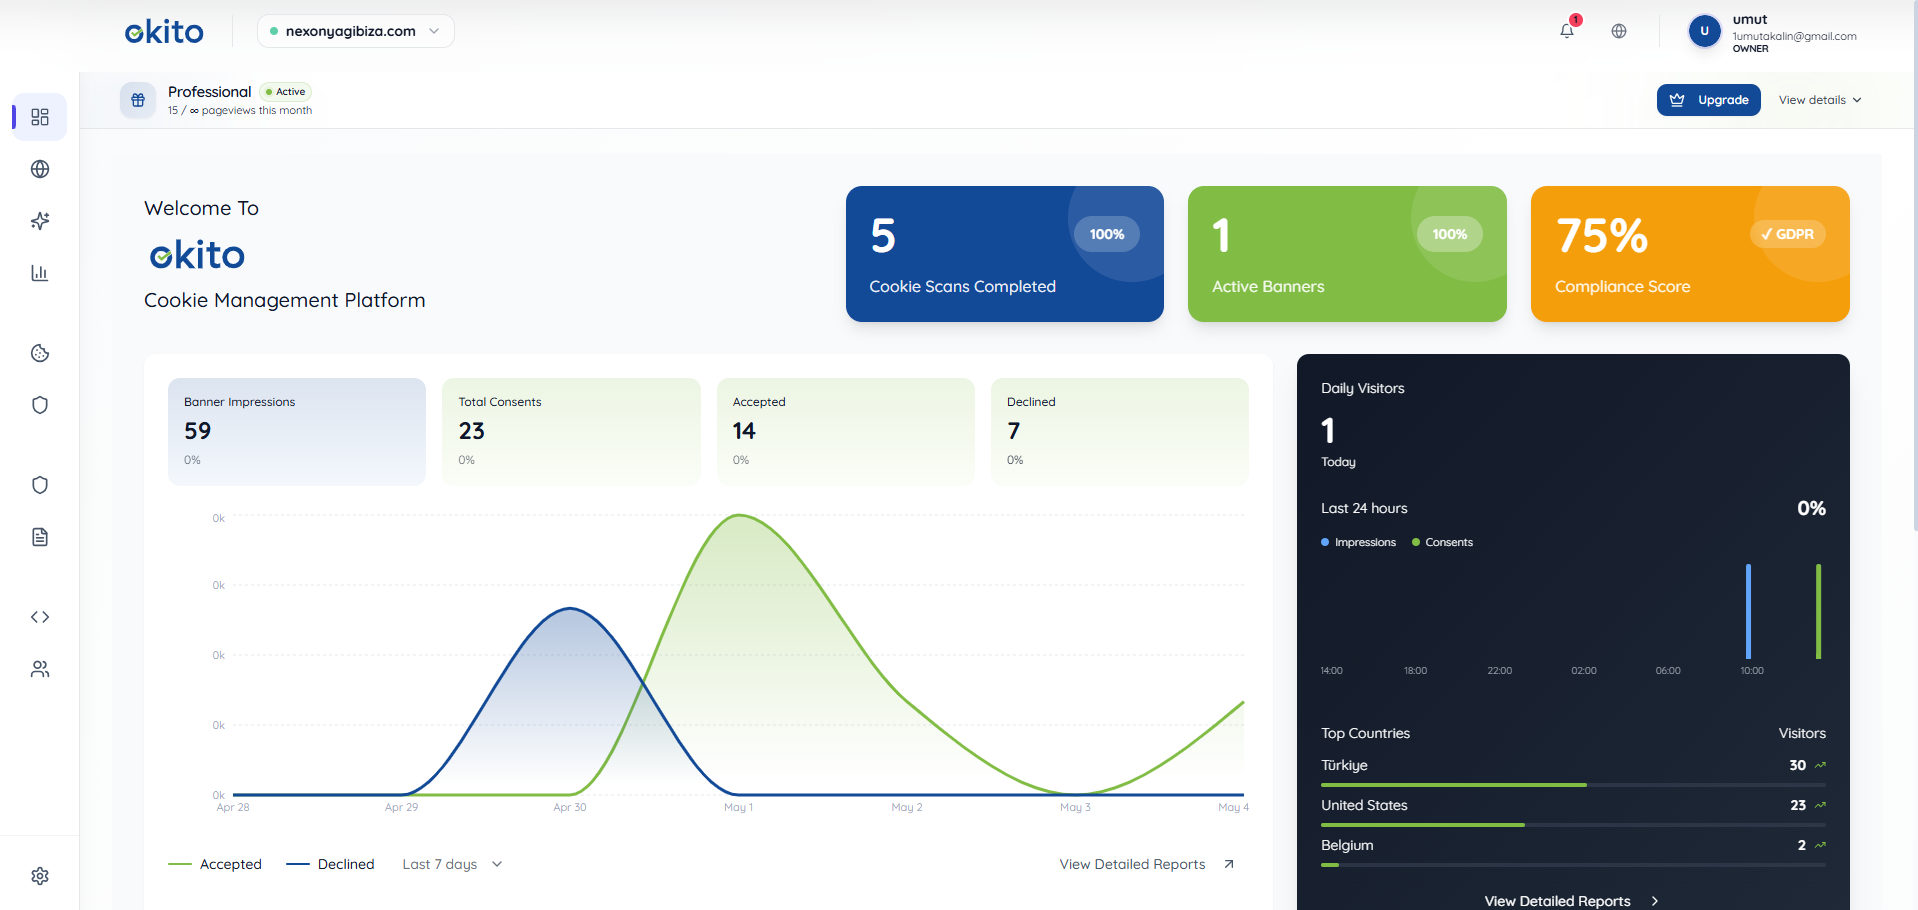Open the notifications bell
This screenshot has height=910, width=1918.
(1567, 30)
